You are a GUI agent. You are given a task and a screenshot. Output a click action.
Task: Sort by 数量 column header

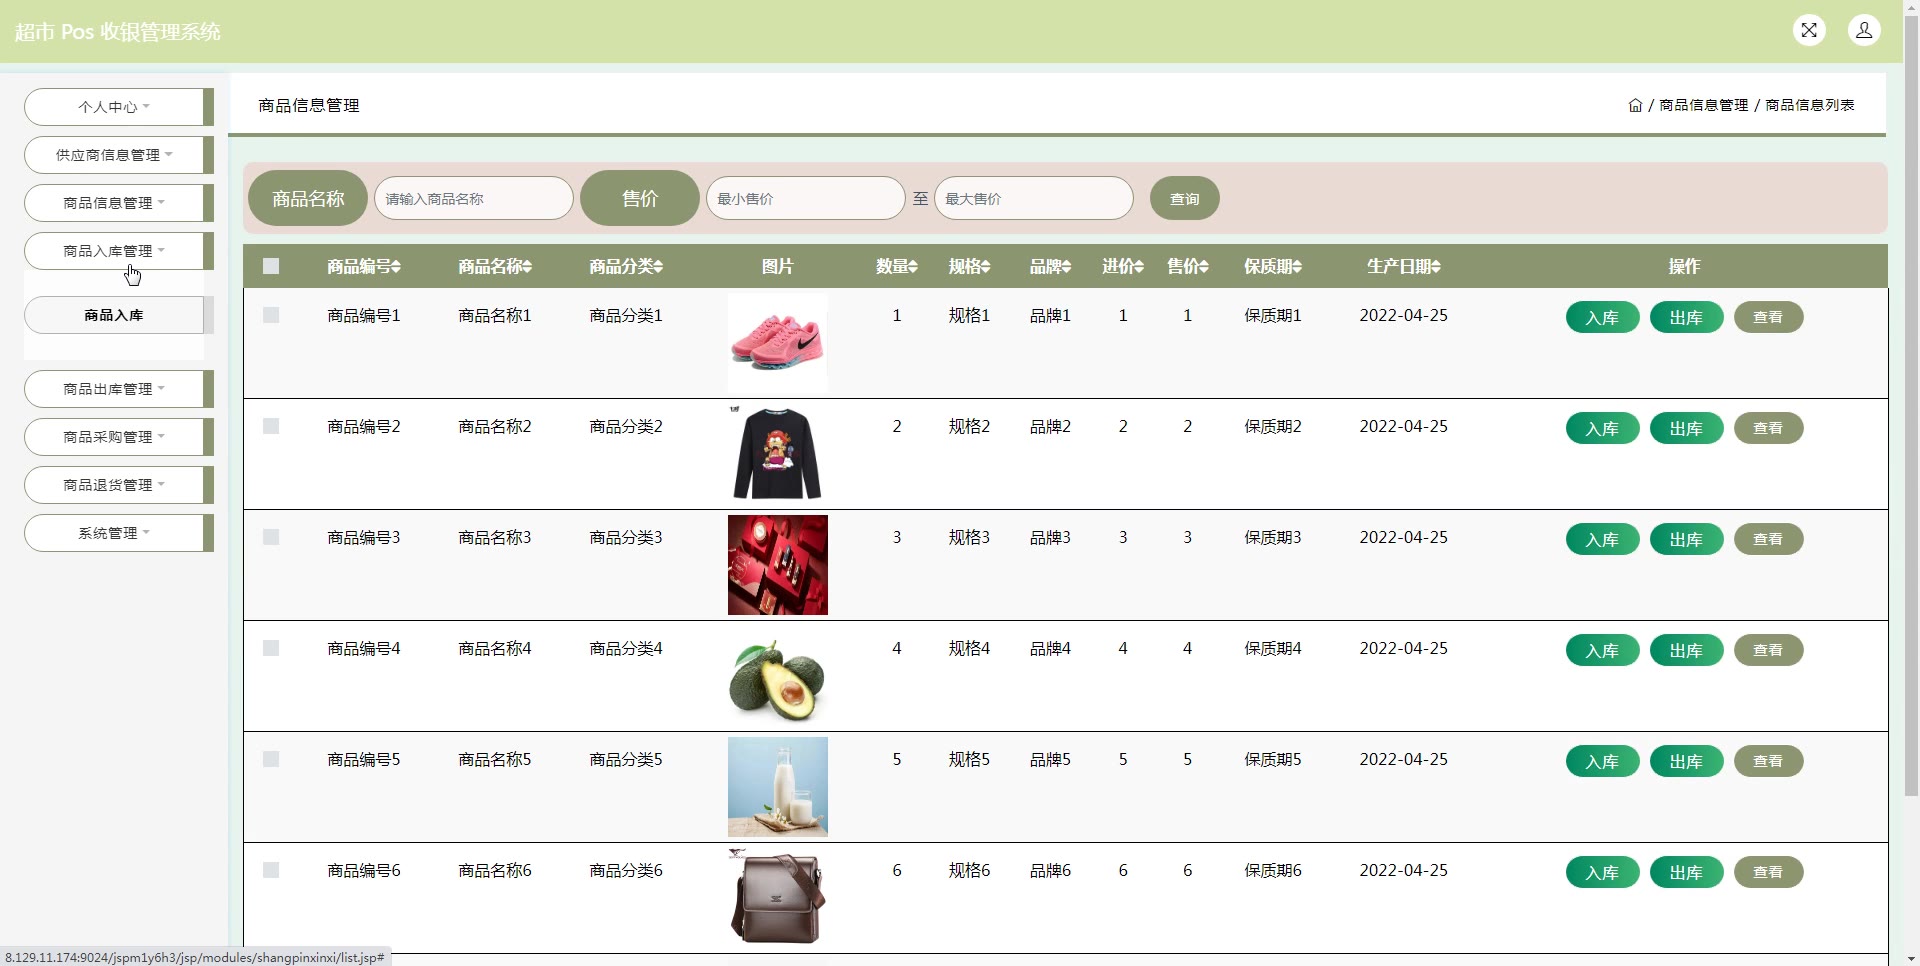point(896,266)
